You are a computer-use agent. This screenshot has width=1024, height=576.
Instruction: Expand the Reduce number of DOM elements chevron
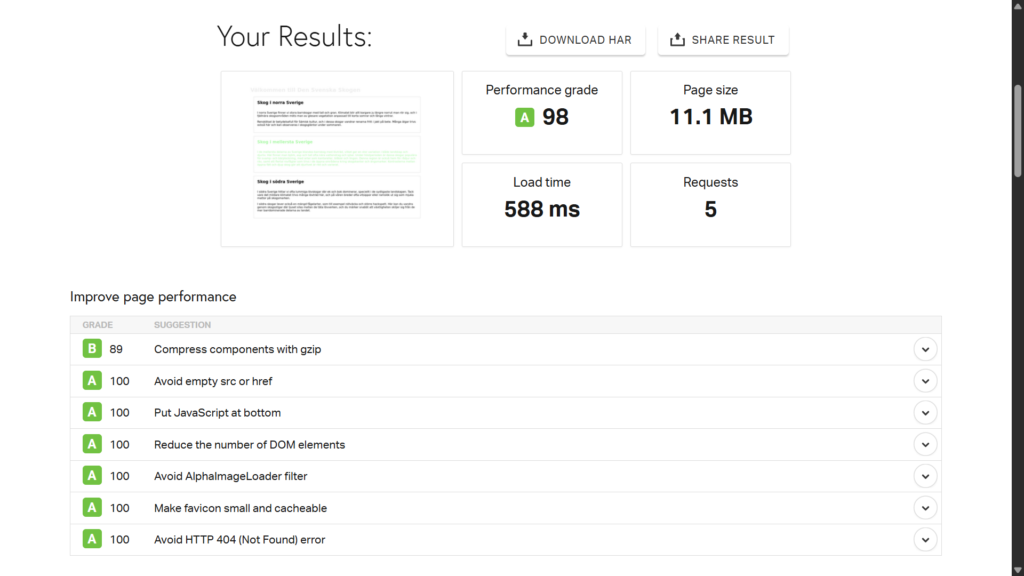(925, 445)
